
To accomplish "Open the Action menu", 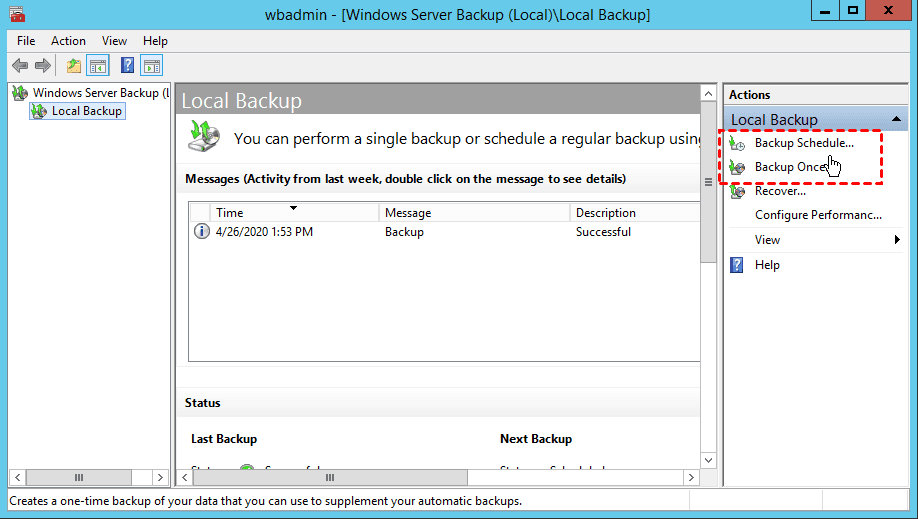I will 68,41.
